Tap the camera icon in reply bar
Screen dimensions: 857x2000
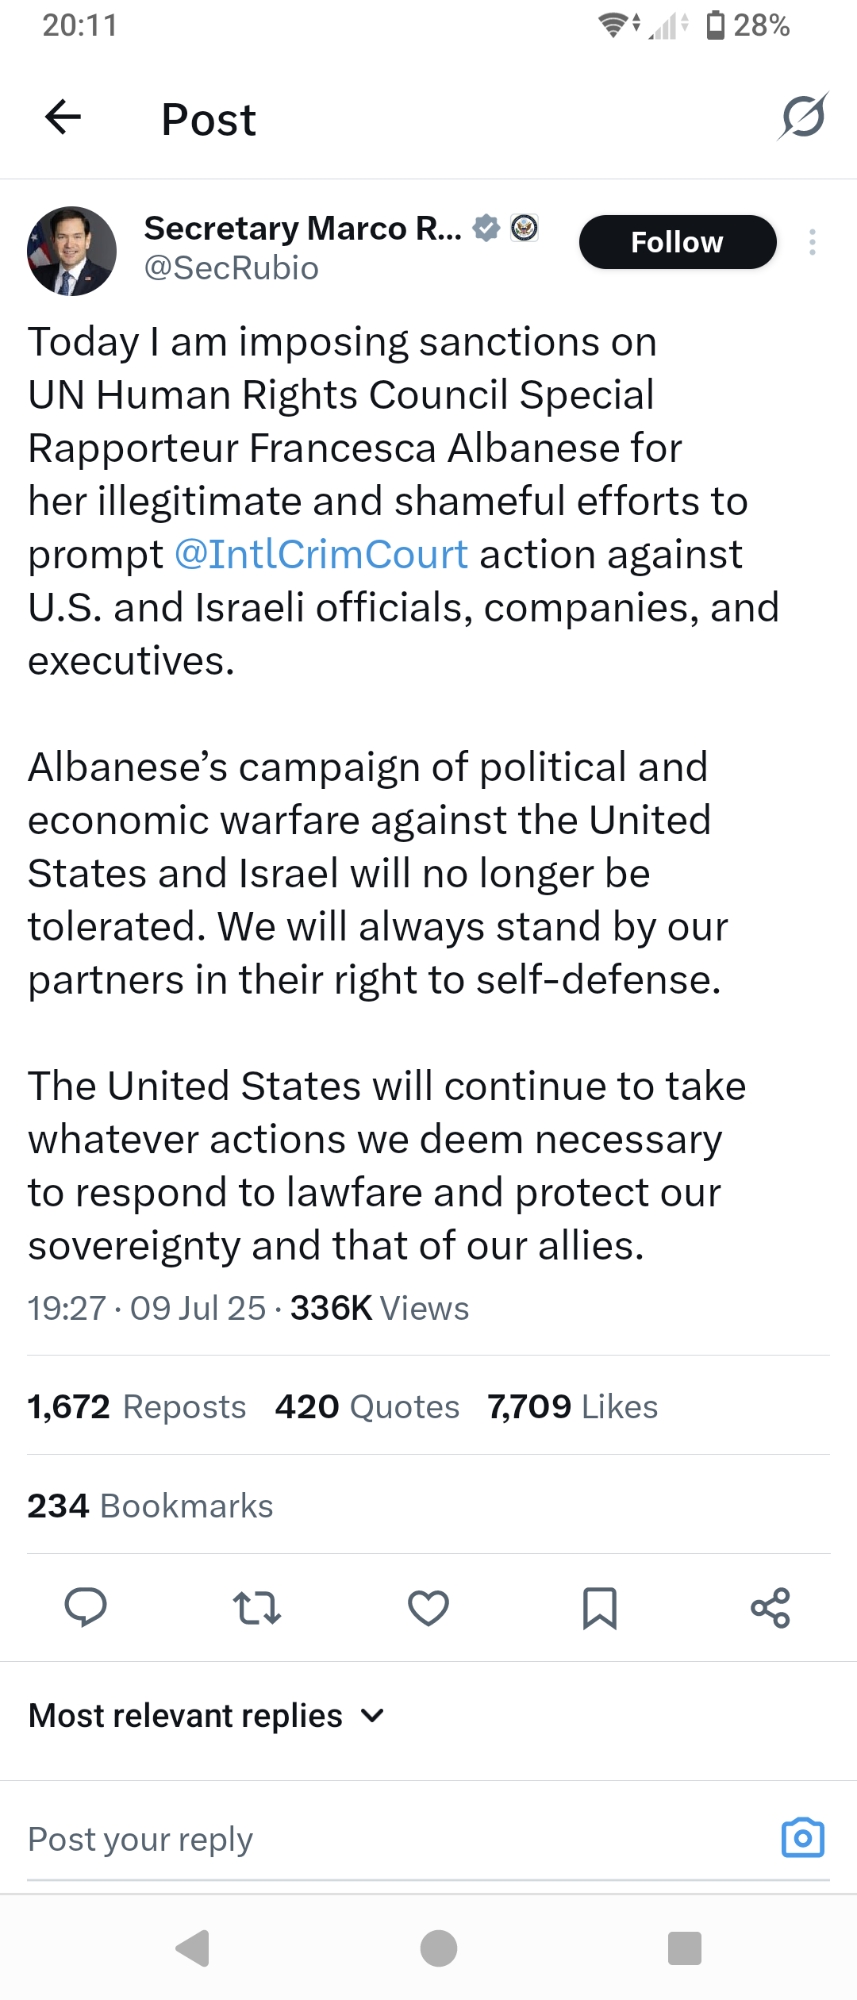[802, 1838]
